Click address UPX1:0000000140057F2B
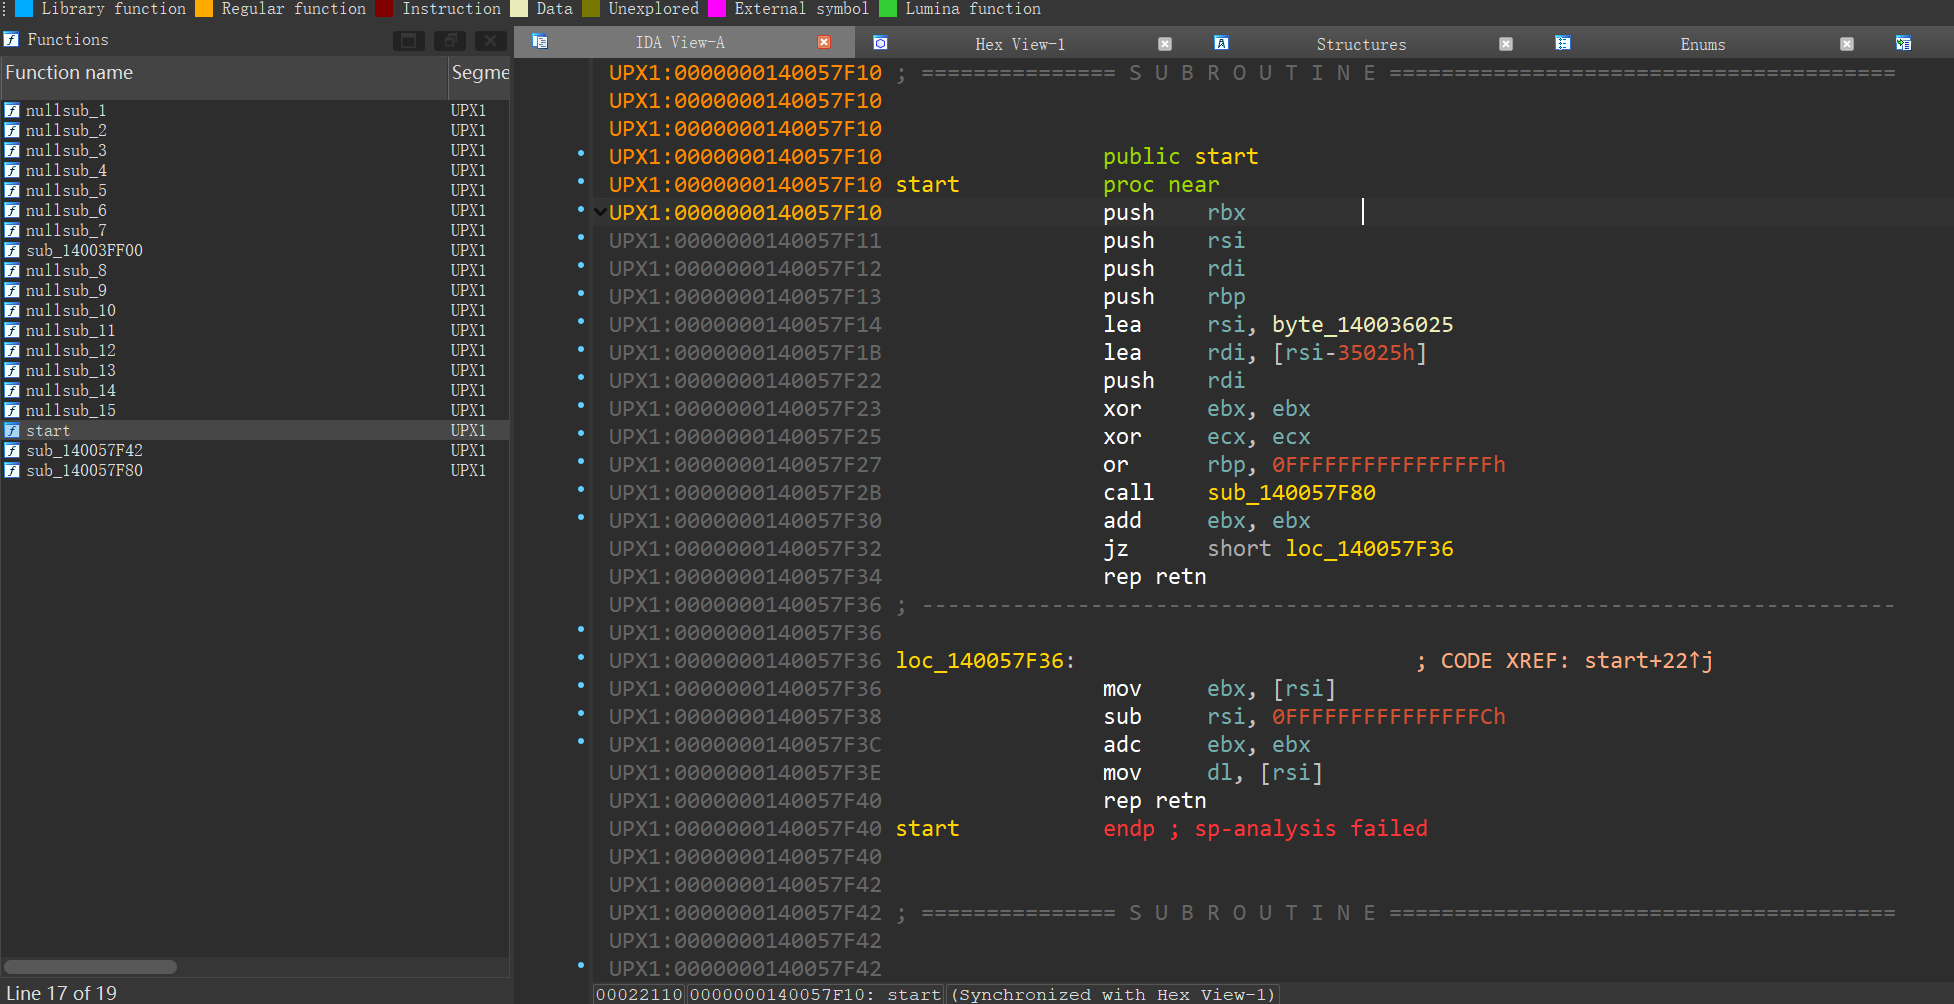The width and height of the screenshot is (1954, 1004). point(745,493)
